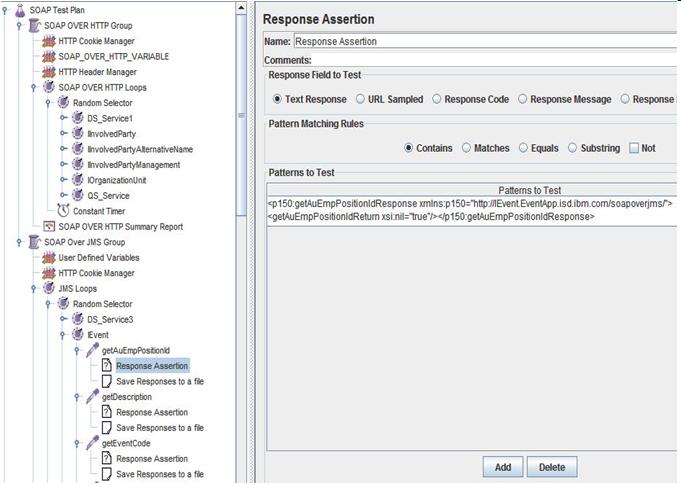Collapse the IEvent node
The width and height of the screenshot is (681, 485).
[63, 335]
